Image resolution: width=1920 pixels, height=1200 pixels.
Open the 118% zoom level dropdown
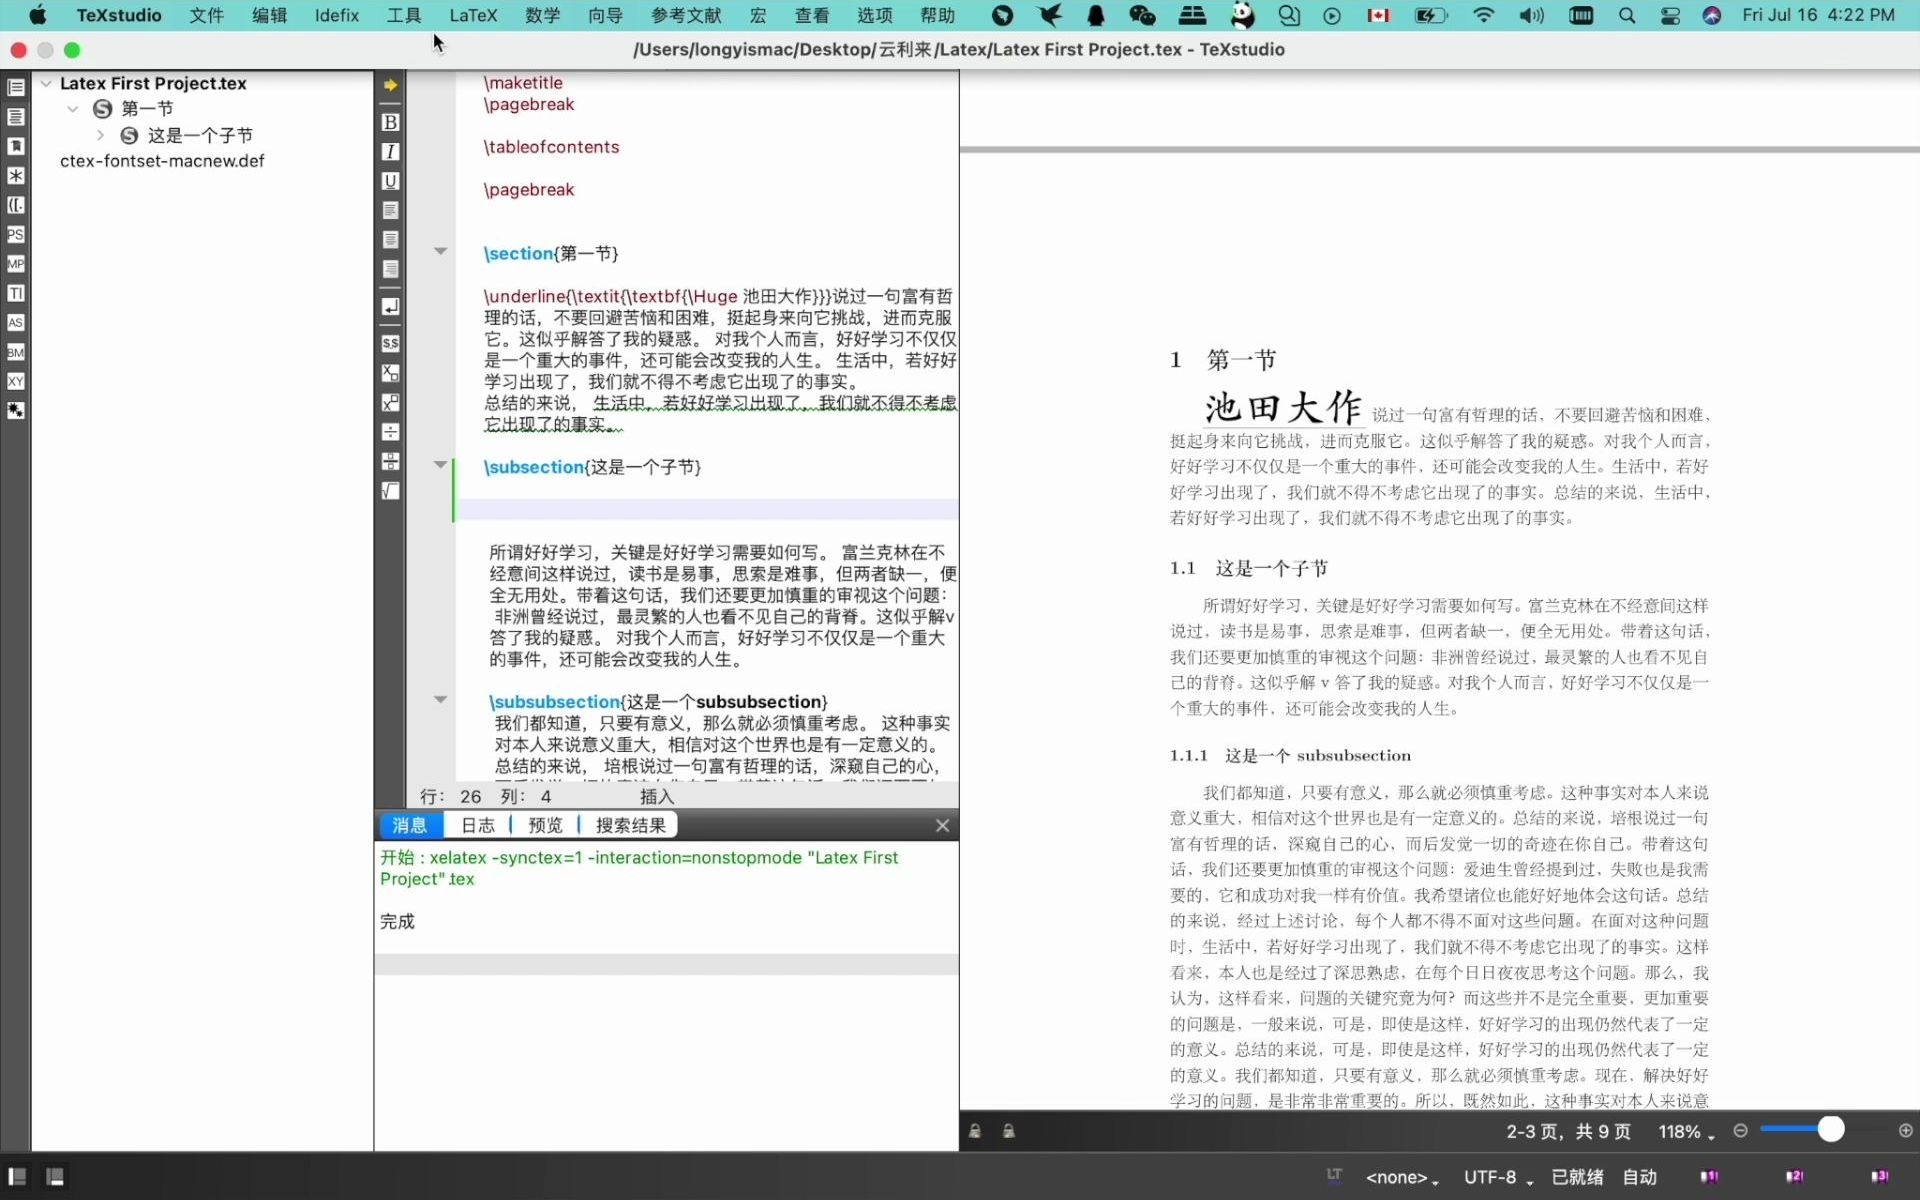pyautogui.click(x=1686, y=1132)
